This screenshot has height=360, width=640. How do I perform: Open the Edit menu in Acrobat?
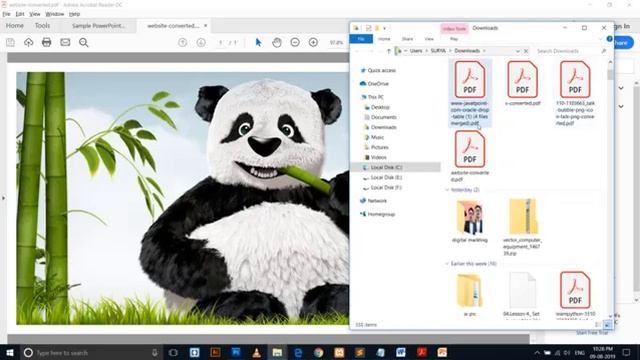pyautogui.click(x=20, y=14)
